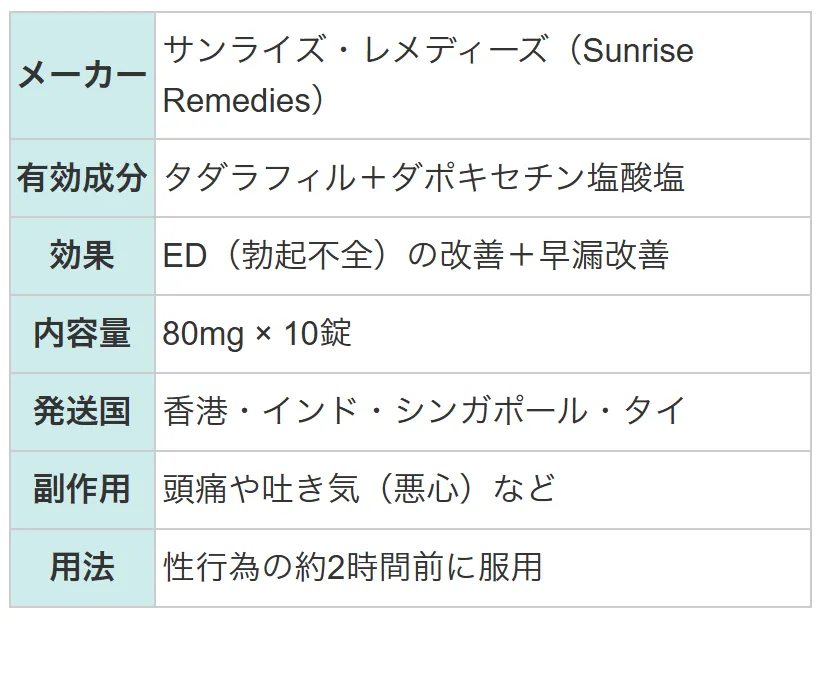Click the 内容量 header cell
820x683 pixels.
coord(83,334)
